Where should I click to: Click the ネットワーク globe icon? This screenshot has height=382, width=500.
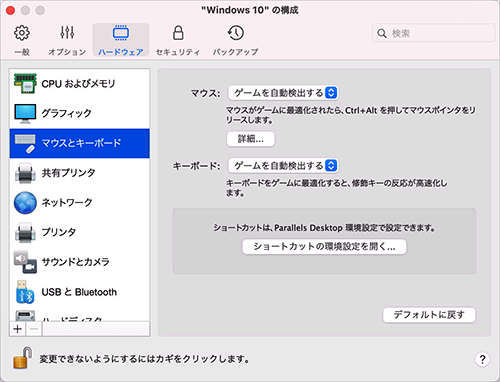[25, 203]
